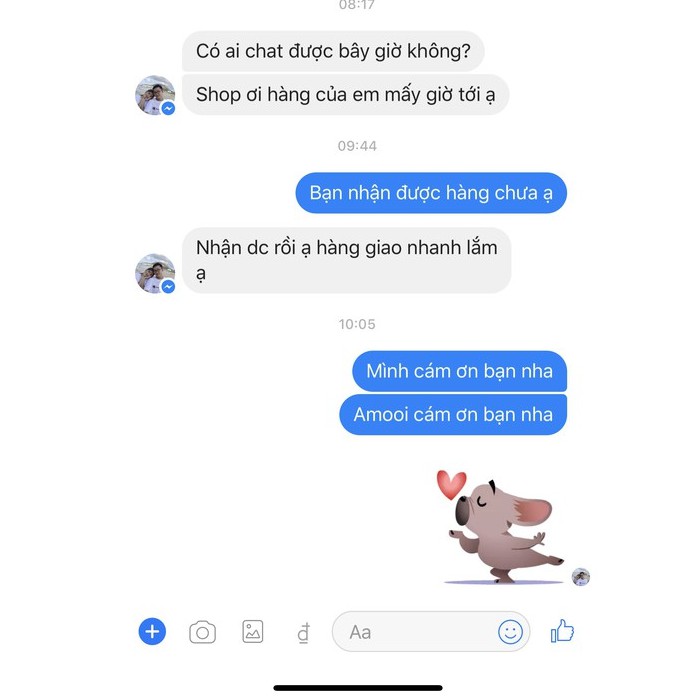
Task: Select the 'Amooi cám ơn bạn nha' bubble
Action: coord(453,415)
